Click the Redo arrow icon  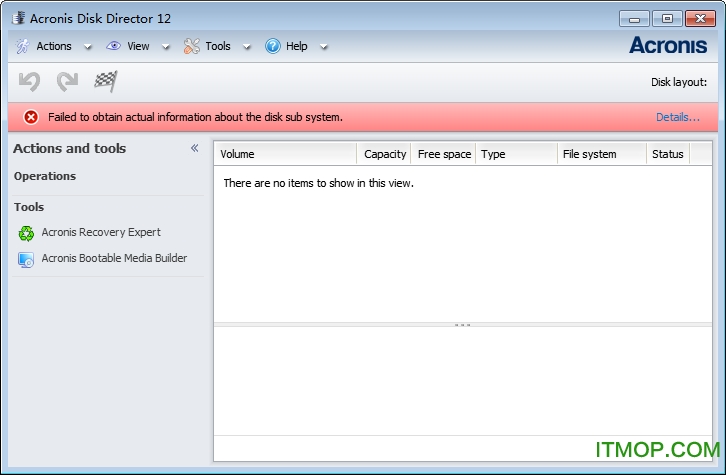tap(67, 82)
